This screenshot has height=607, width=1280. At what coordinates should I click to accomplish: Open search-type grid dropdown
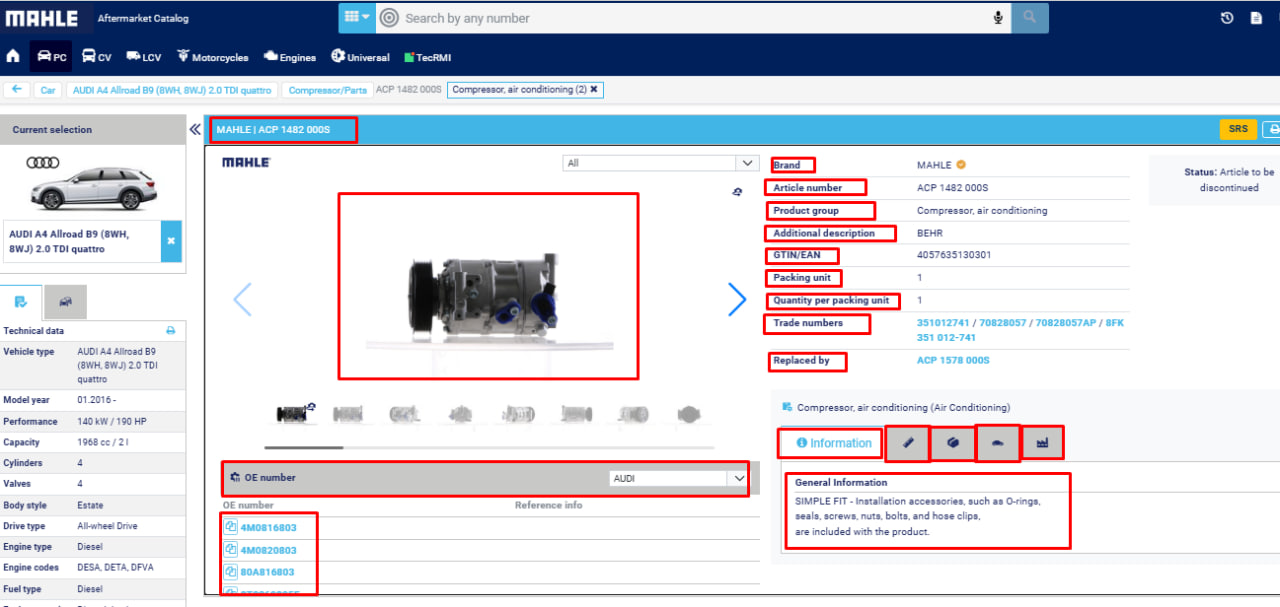tap(356, 17)
